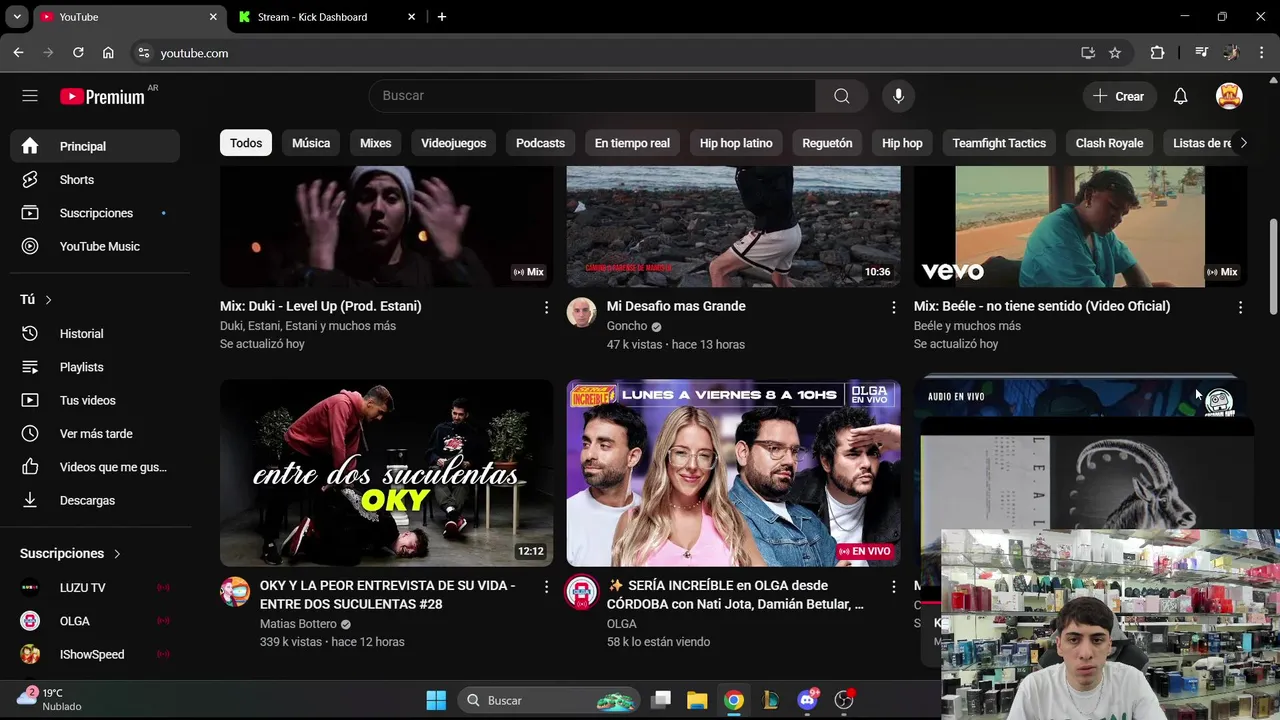Viewport: 1280px width, 720px height.
Task: Switch to Stream - Kick Dashboard tab
Action: click(x=327, y=17)
